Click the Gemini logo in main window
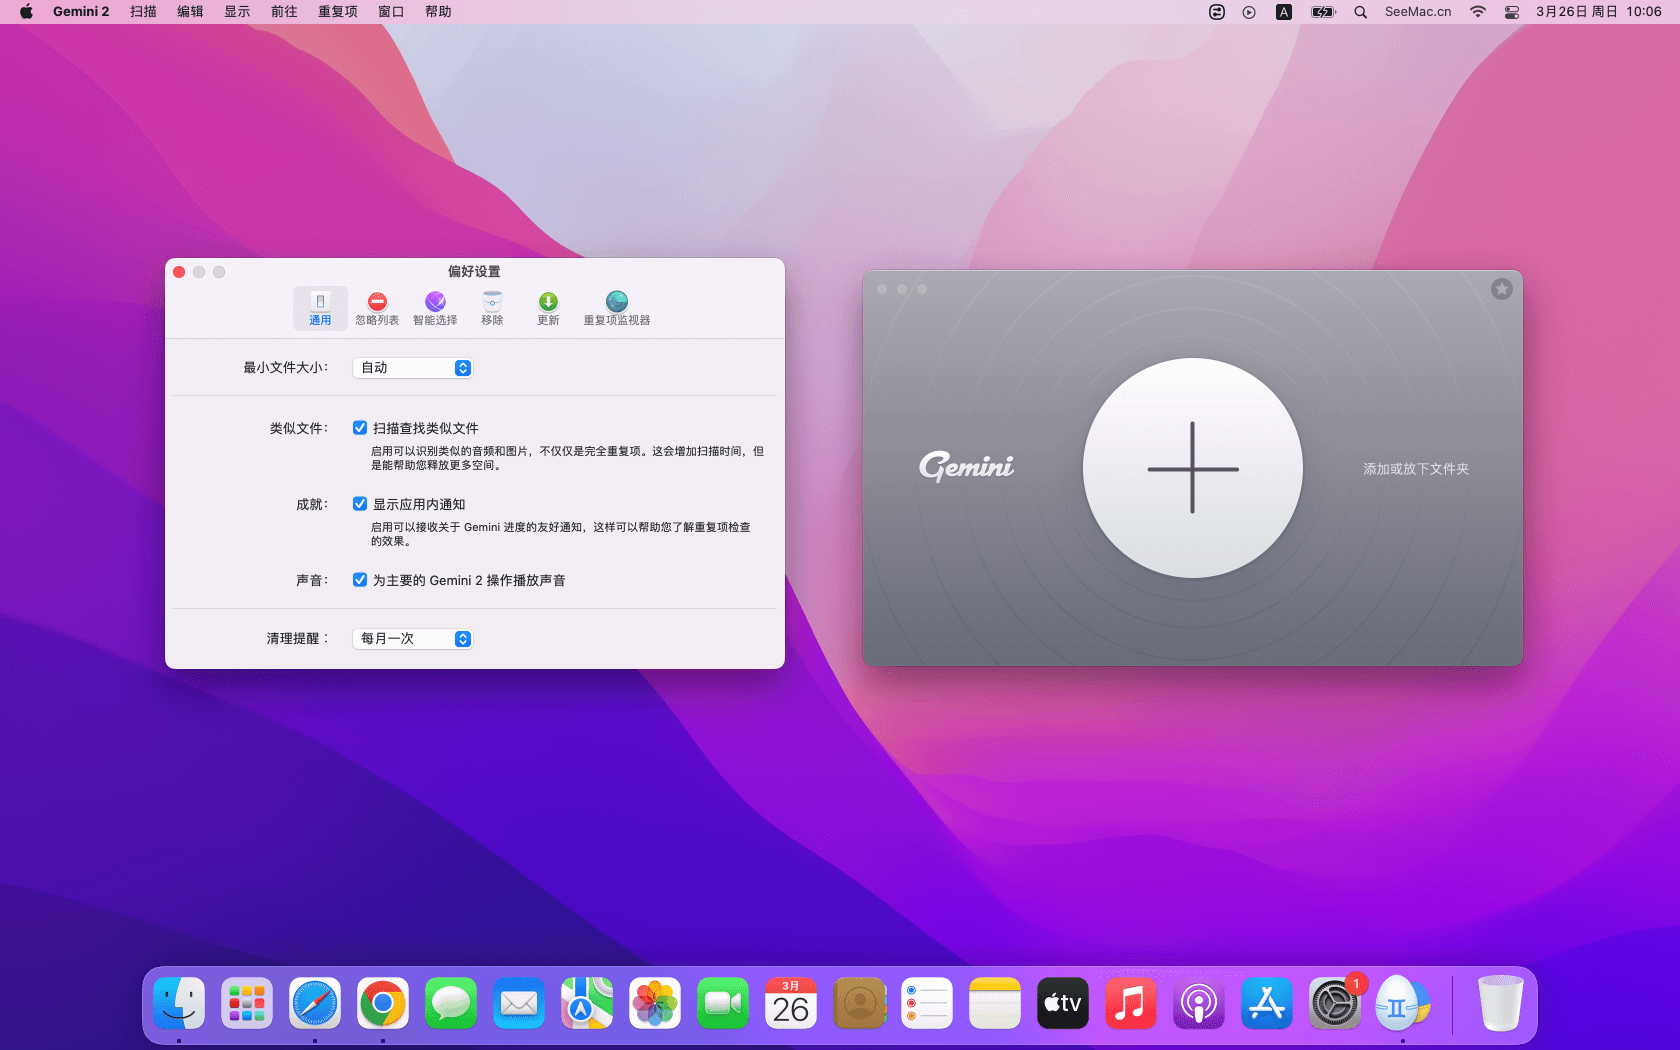The height and width of the screenshot is (1050, 1680). tap(966, 467)
